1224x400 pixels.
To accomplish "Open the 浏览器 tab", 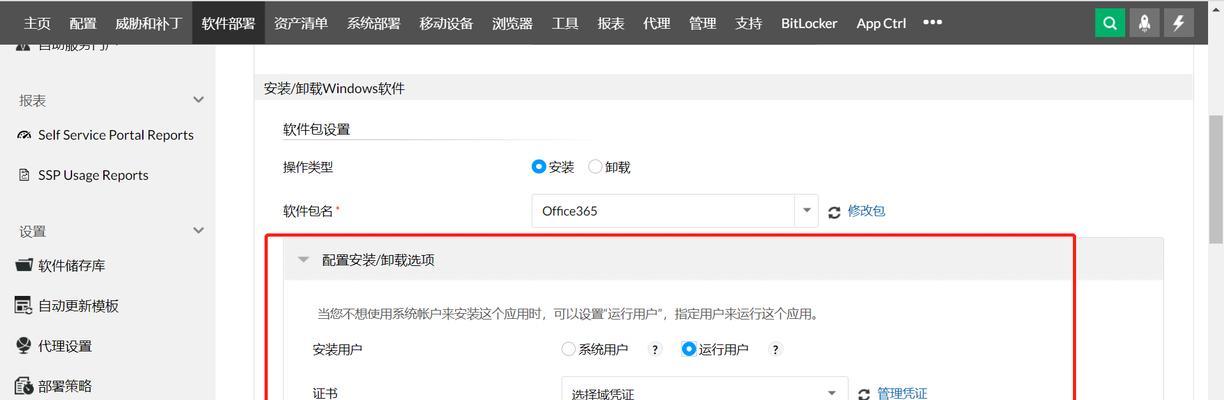I will 512,23.
